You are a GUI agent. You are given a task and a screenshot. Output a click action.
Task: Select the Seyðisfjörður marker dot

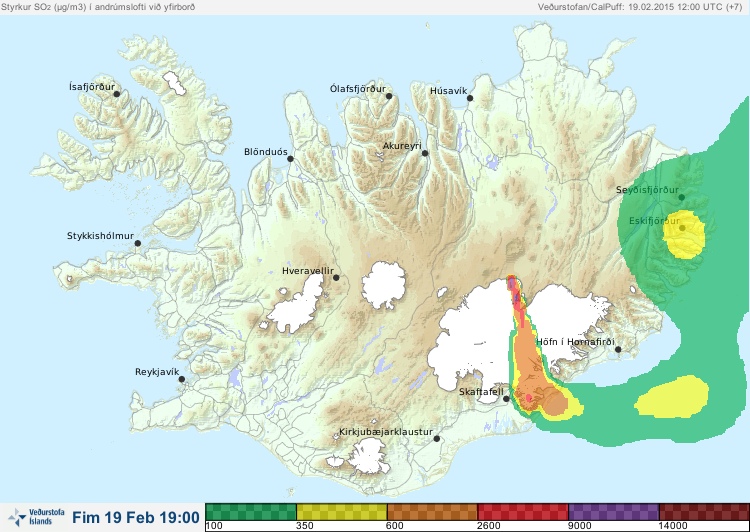click(682, 197)
